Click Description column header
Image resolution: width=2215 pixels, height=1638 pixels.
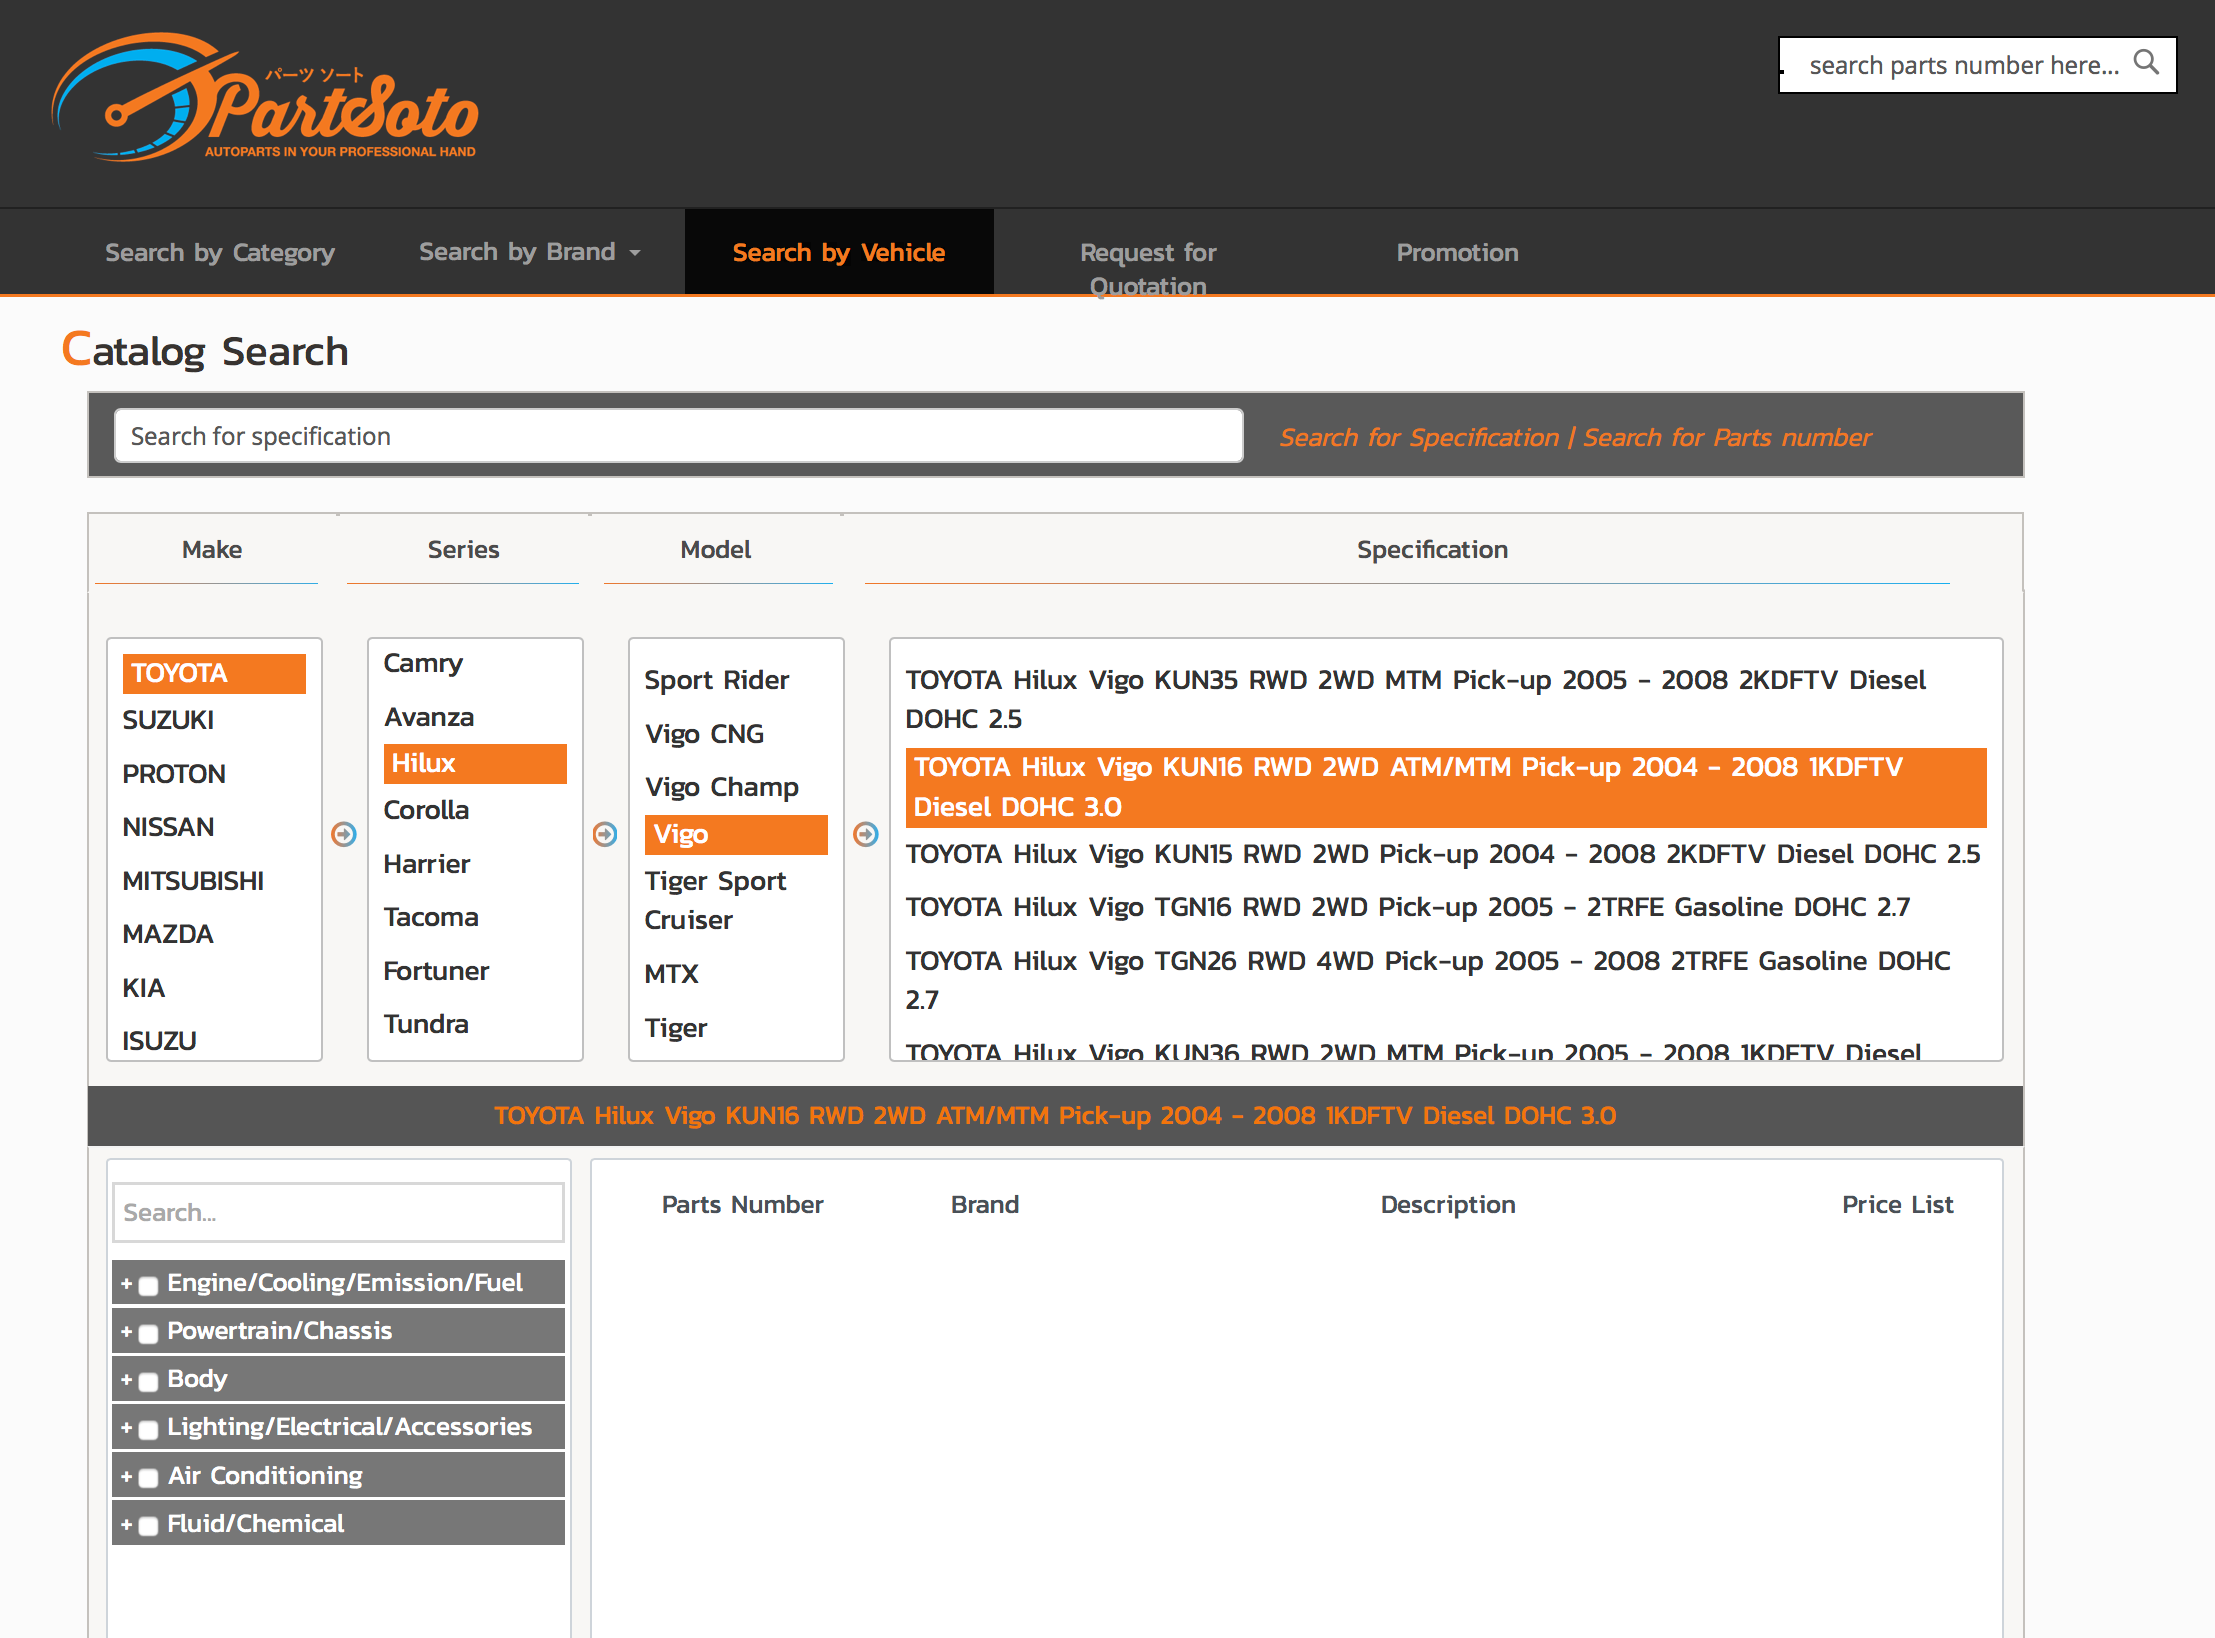tap(1448, 1205)
